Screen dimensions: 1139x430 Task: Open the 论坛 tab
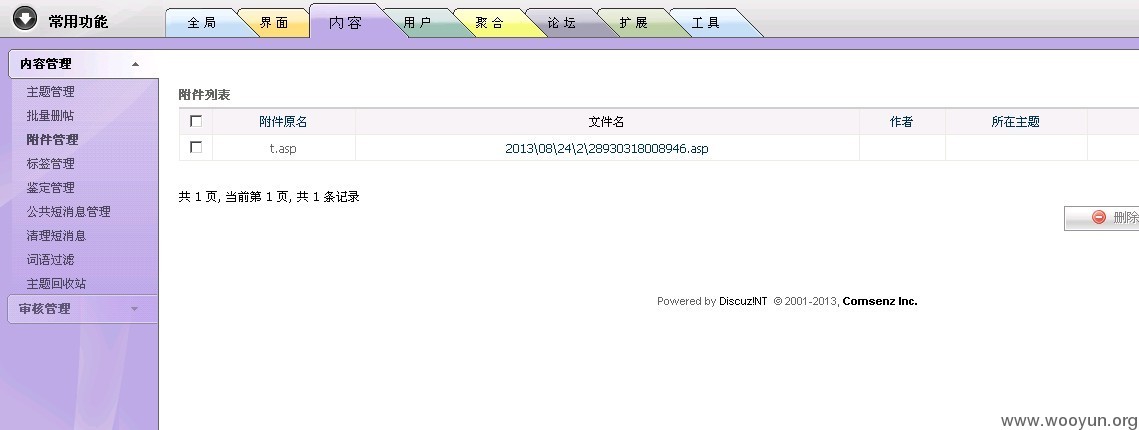pyautogui.click(x=562, y=23)
